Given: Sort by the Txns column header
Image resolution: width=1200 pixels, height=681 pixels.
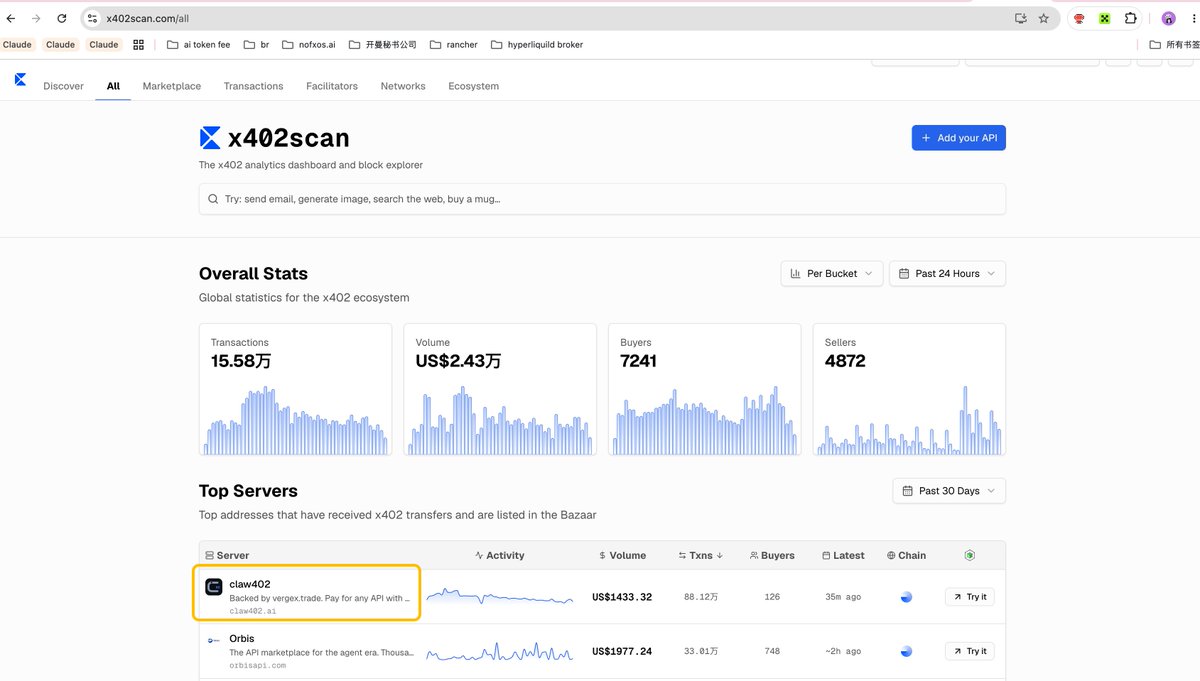Looking at the screenshot, I should click(x=700, y=555).
